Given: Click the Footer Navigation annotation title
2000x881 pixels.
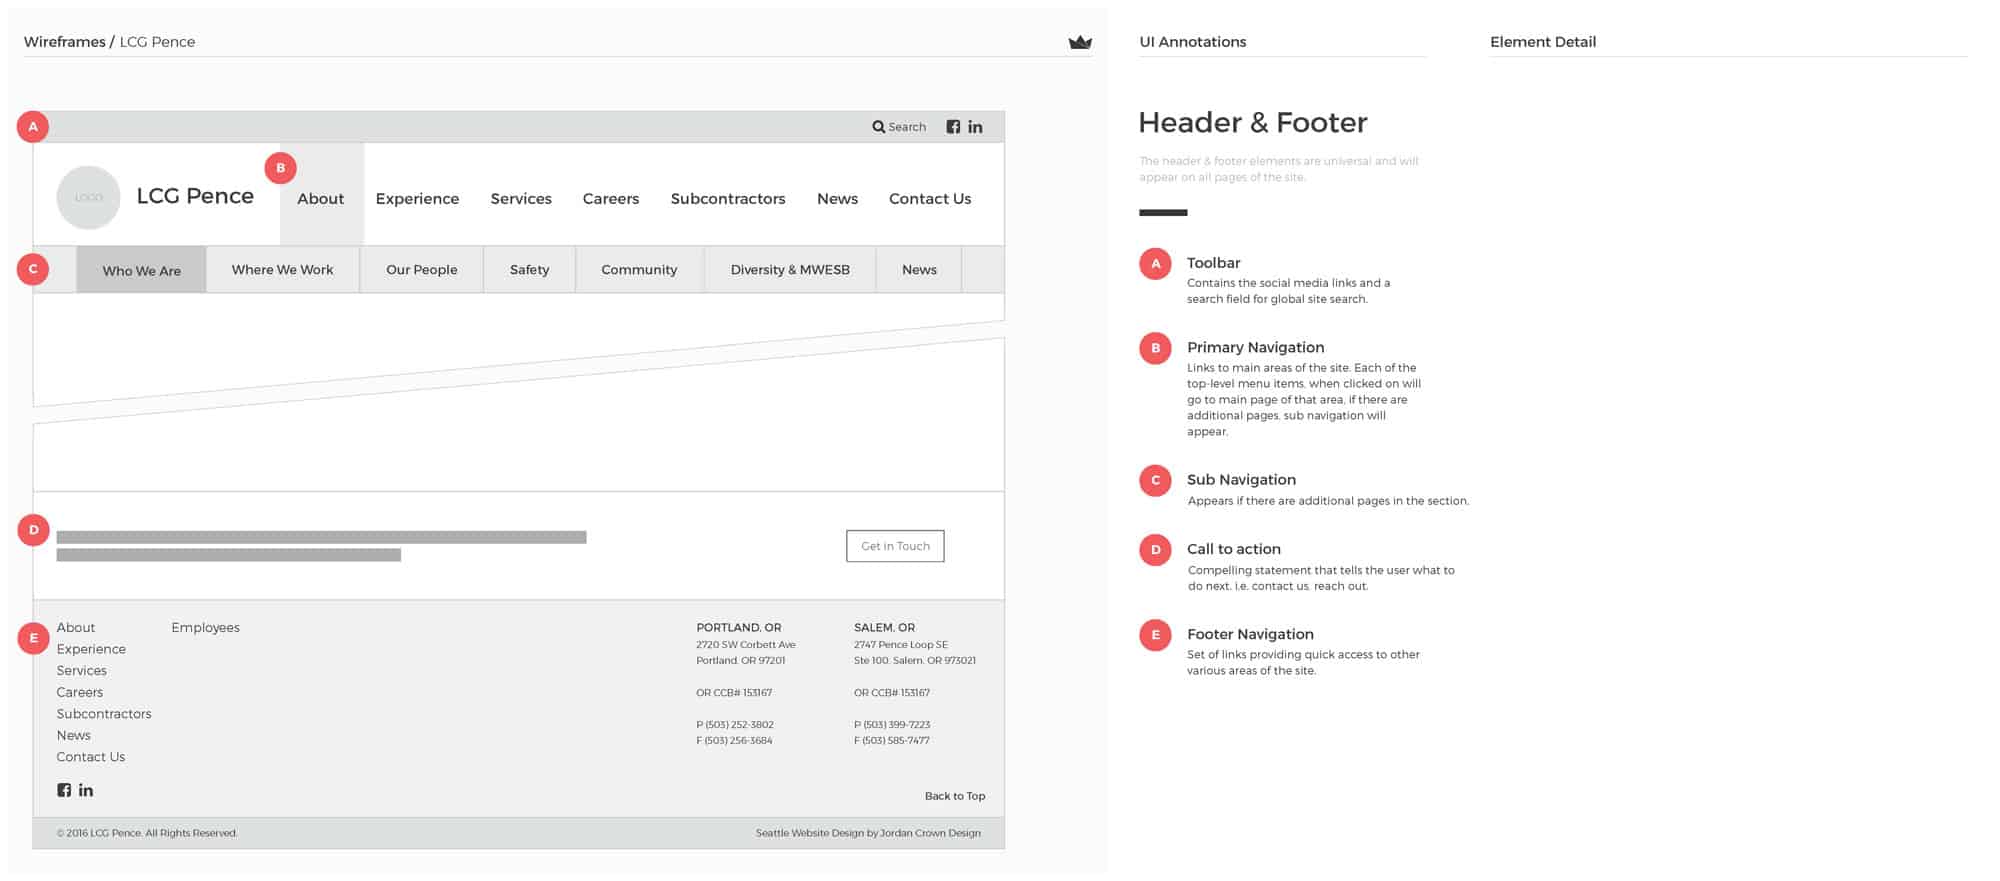Looking at the screenshot, I should pyautogui.click(x=1250, y=634).
